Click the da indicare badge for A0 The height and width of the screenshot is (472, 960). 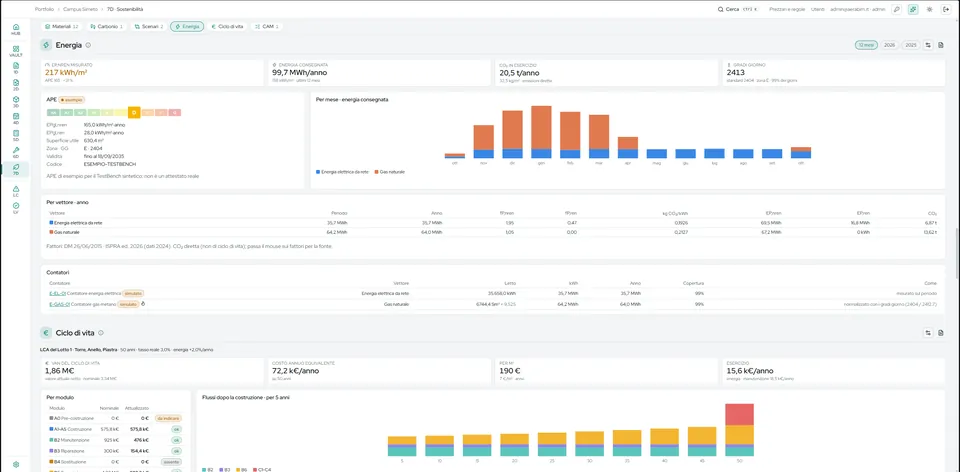click(168, 418)
